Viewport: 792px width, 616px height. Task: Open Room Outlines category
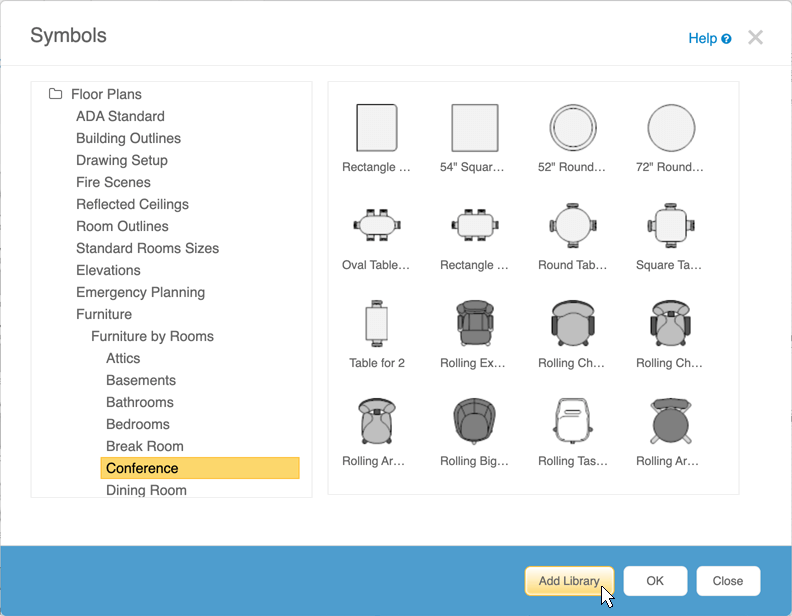[122, 226]
